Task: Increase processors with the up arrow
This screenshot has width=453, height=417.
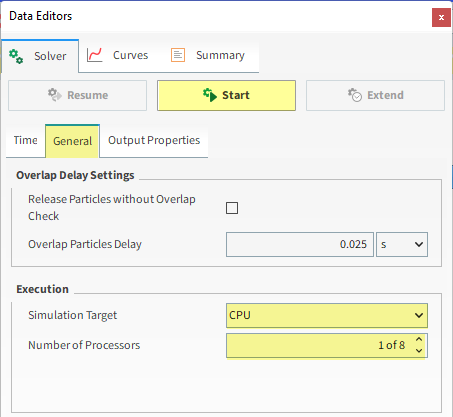Action: click(419, 339)
